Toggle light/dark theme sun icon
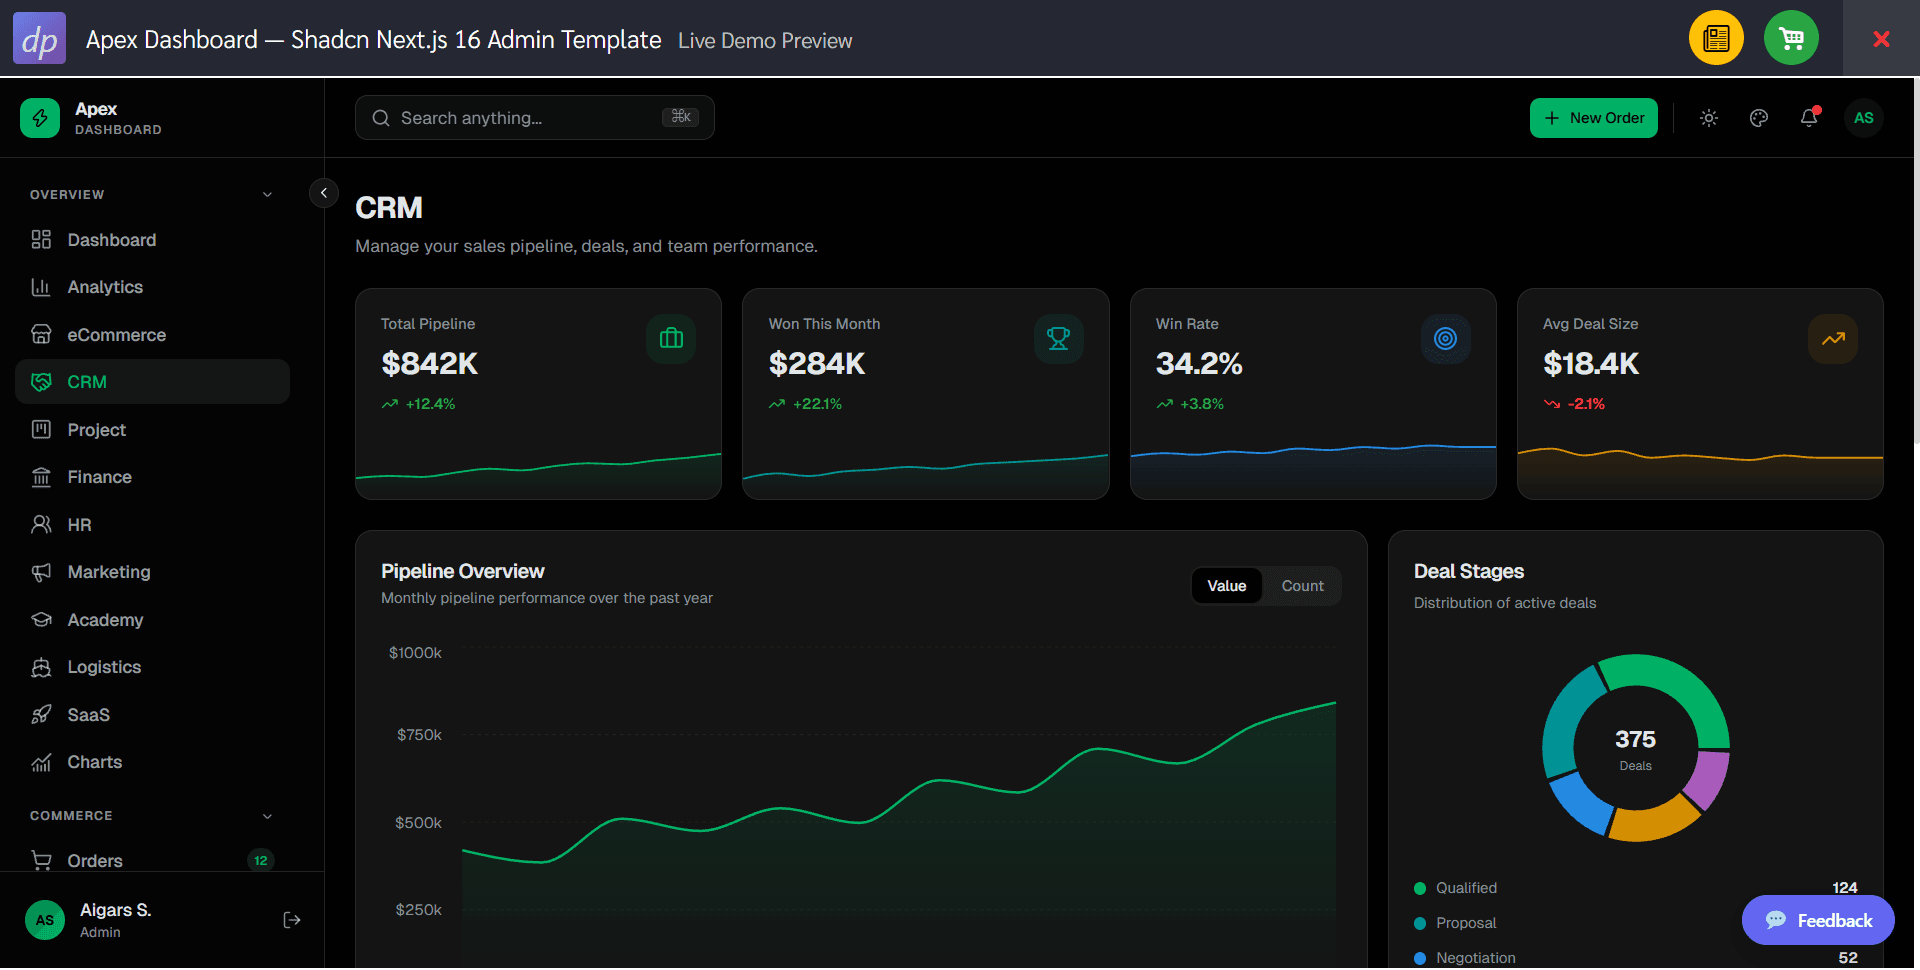Screen dimensions: 1920x970 click(x=1709, y=118)
